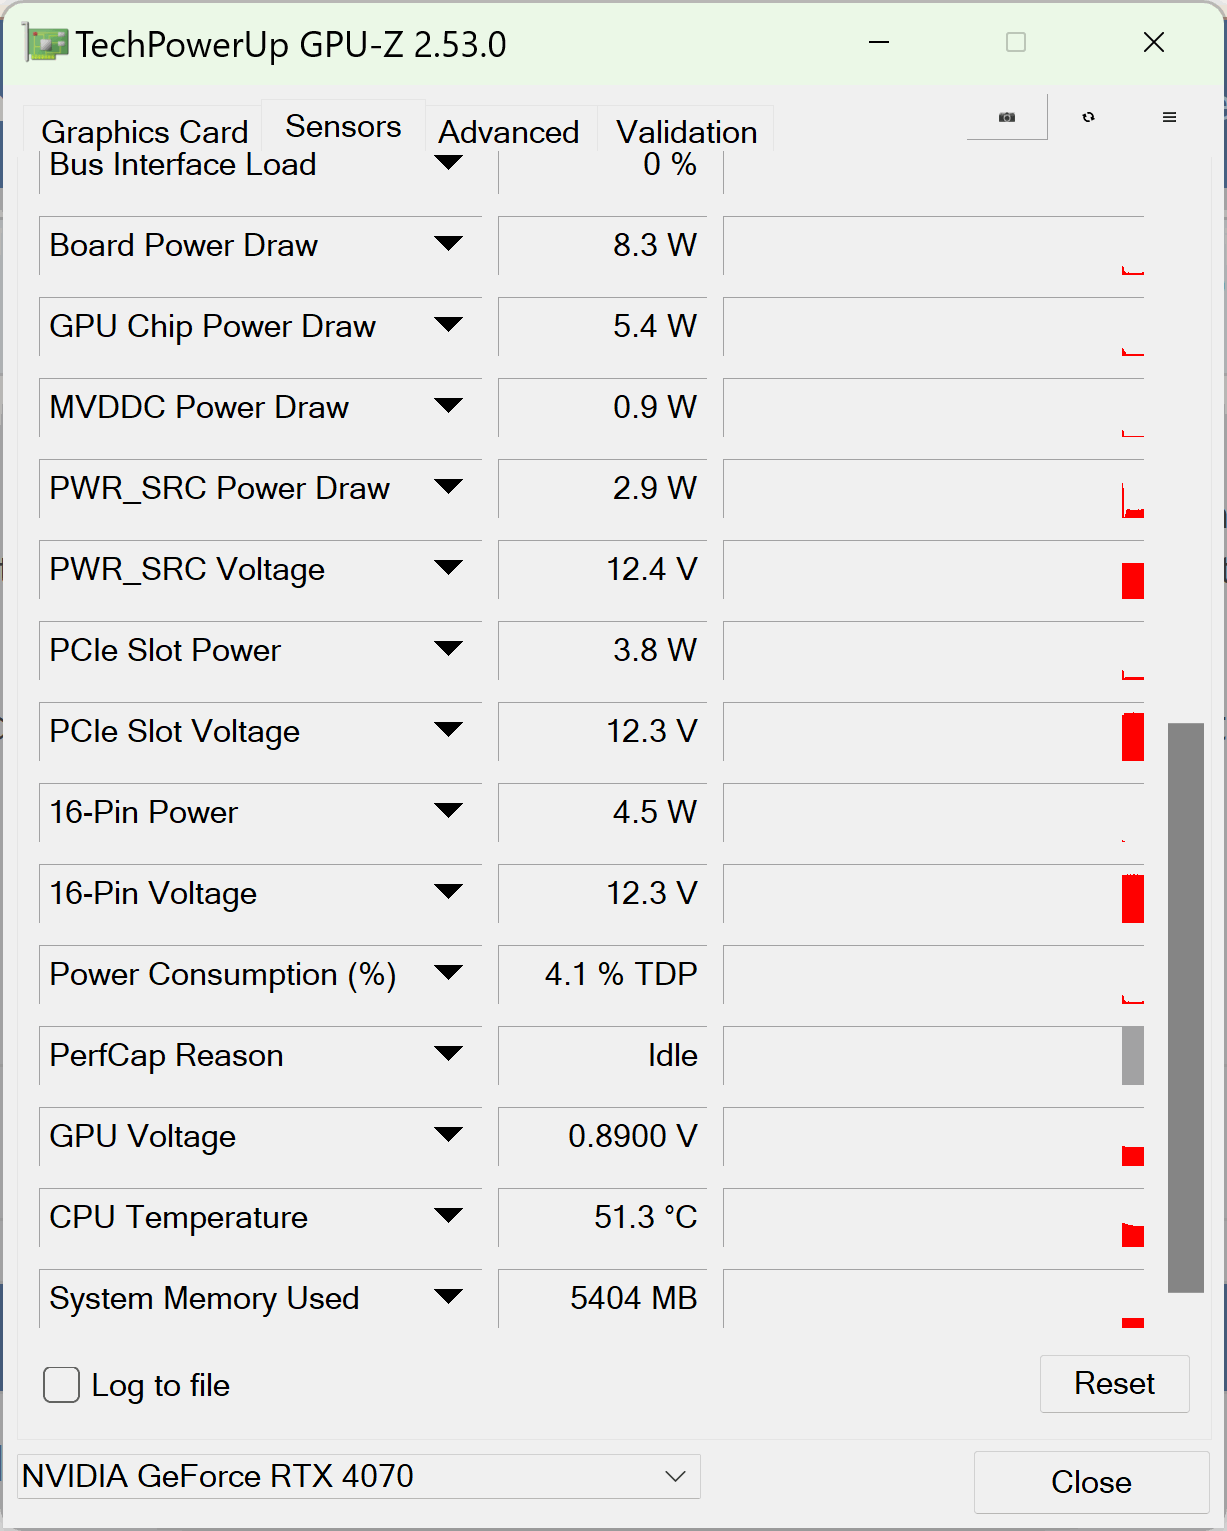Open the PCIe Slot Voltage dropdown arrow
The image size is (1227, 1531).
tap(449, 730)
